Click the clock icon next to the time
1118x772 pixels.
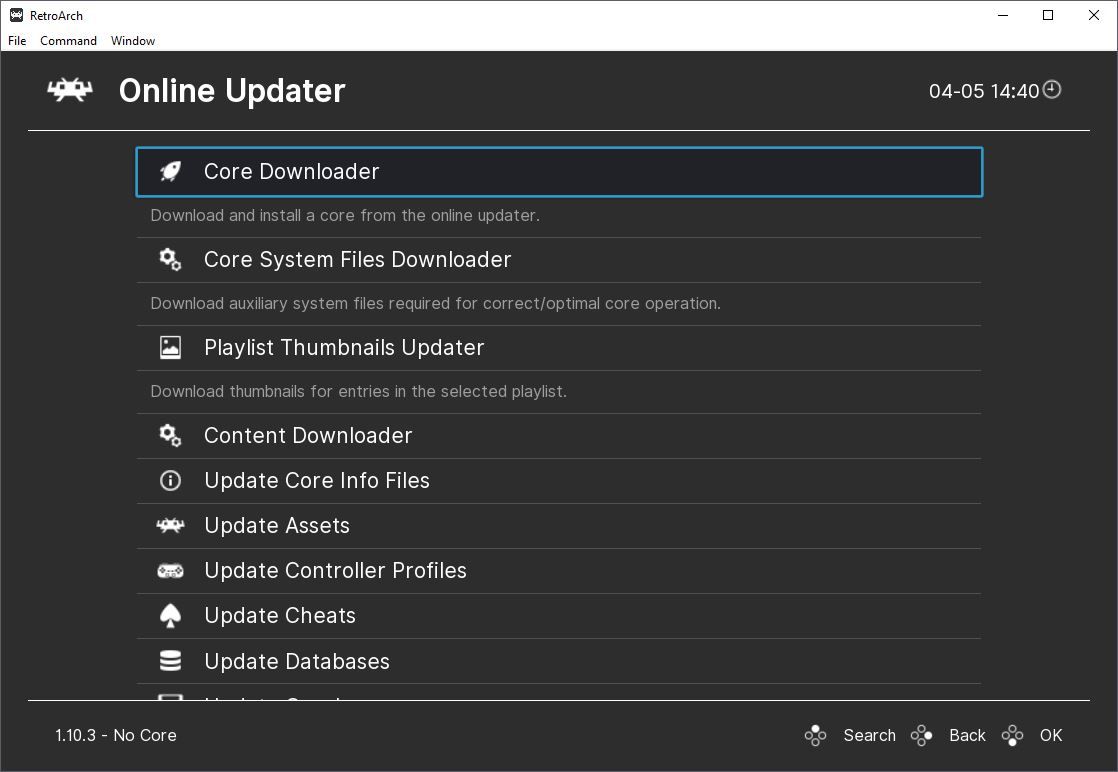click(1052, 90)
